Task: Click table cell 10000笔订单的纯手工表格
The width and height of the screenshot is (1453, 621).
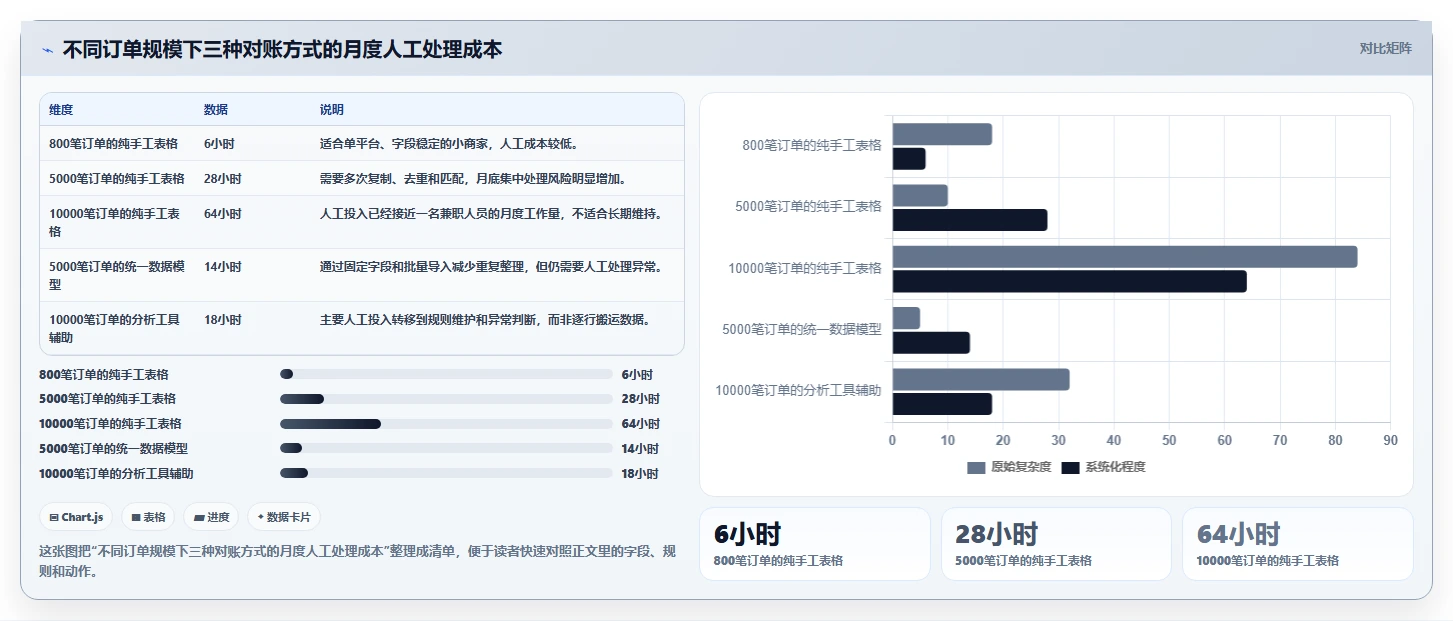Action: (117, 222)
